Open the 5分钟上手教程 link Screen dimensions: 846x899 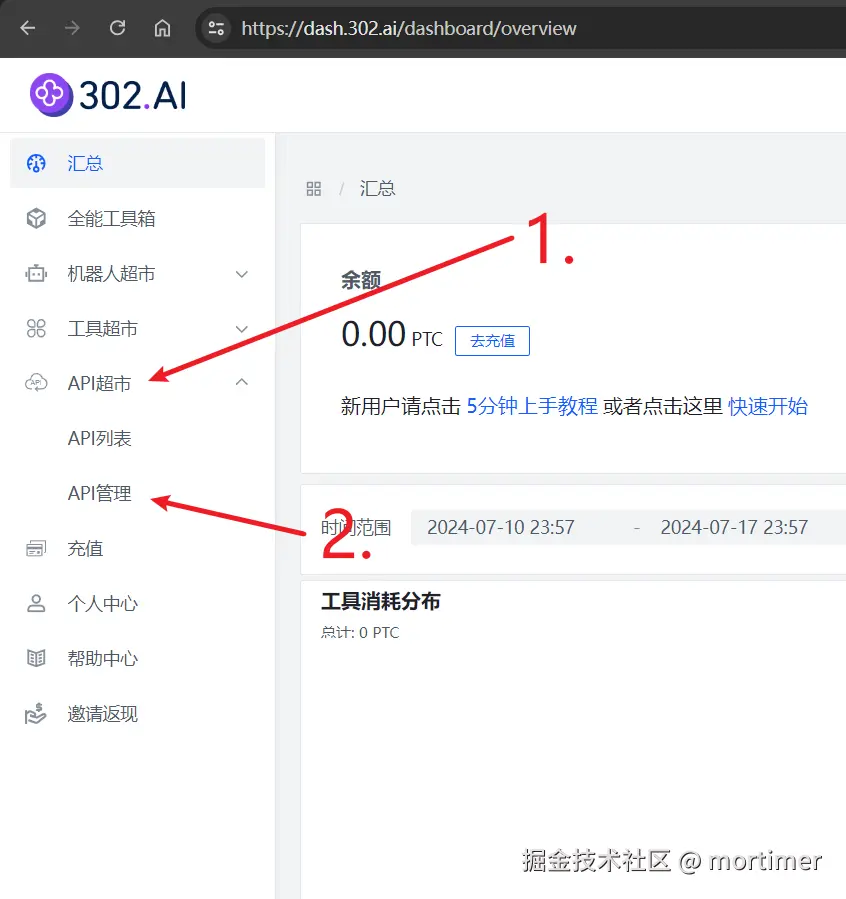point(532,406)
